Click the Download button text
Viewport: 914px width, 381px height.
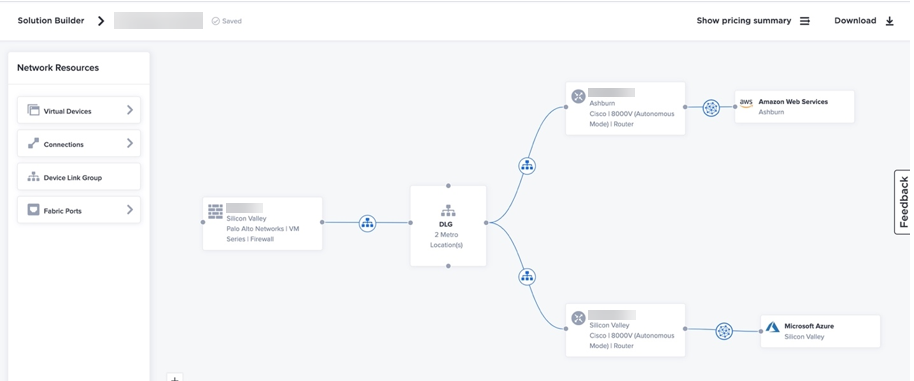(855, 20)
